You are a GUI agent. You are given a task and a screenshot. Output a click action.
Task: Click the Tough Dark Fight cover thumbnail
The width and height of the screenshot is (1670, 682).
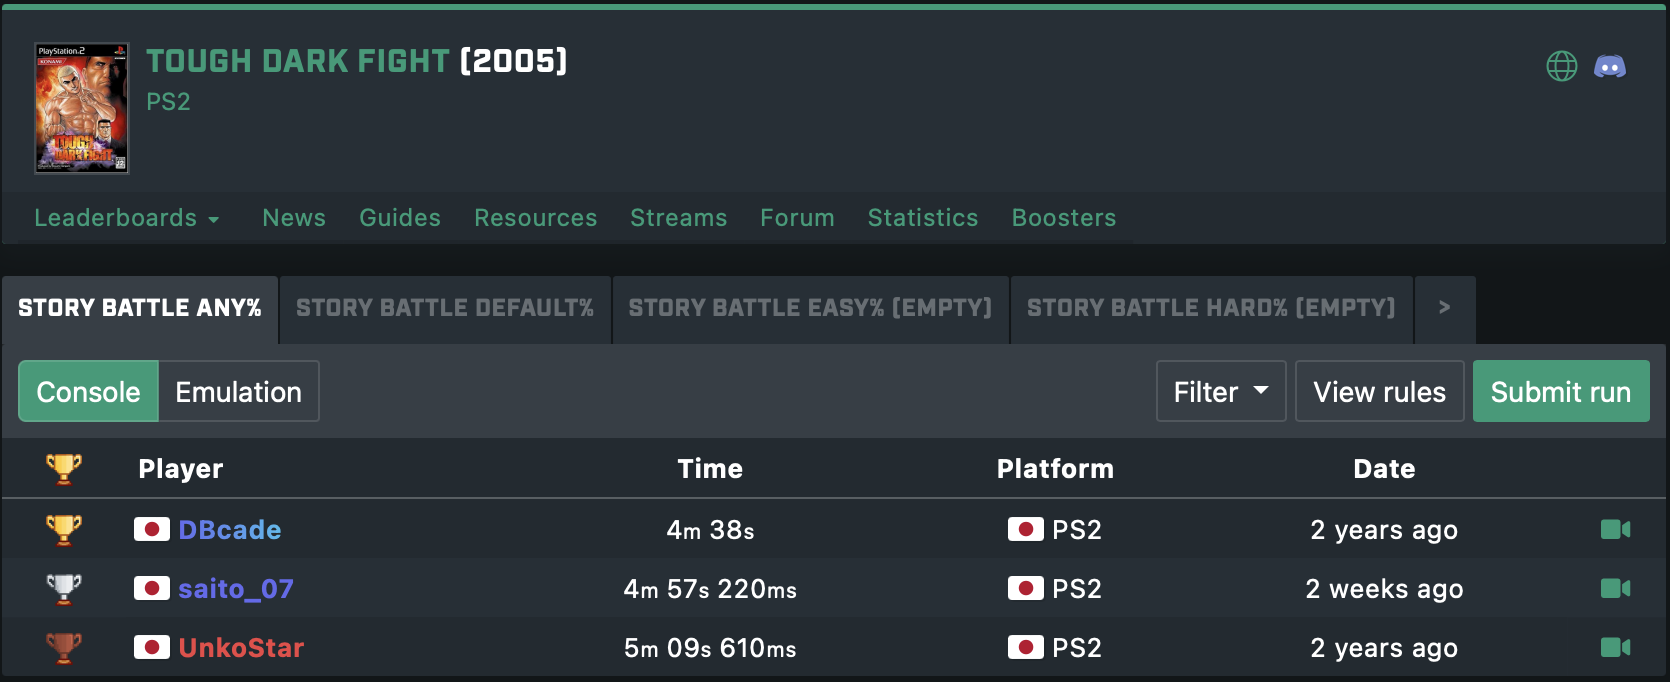pyautogui.click(x=82, y=108)
